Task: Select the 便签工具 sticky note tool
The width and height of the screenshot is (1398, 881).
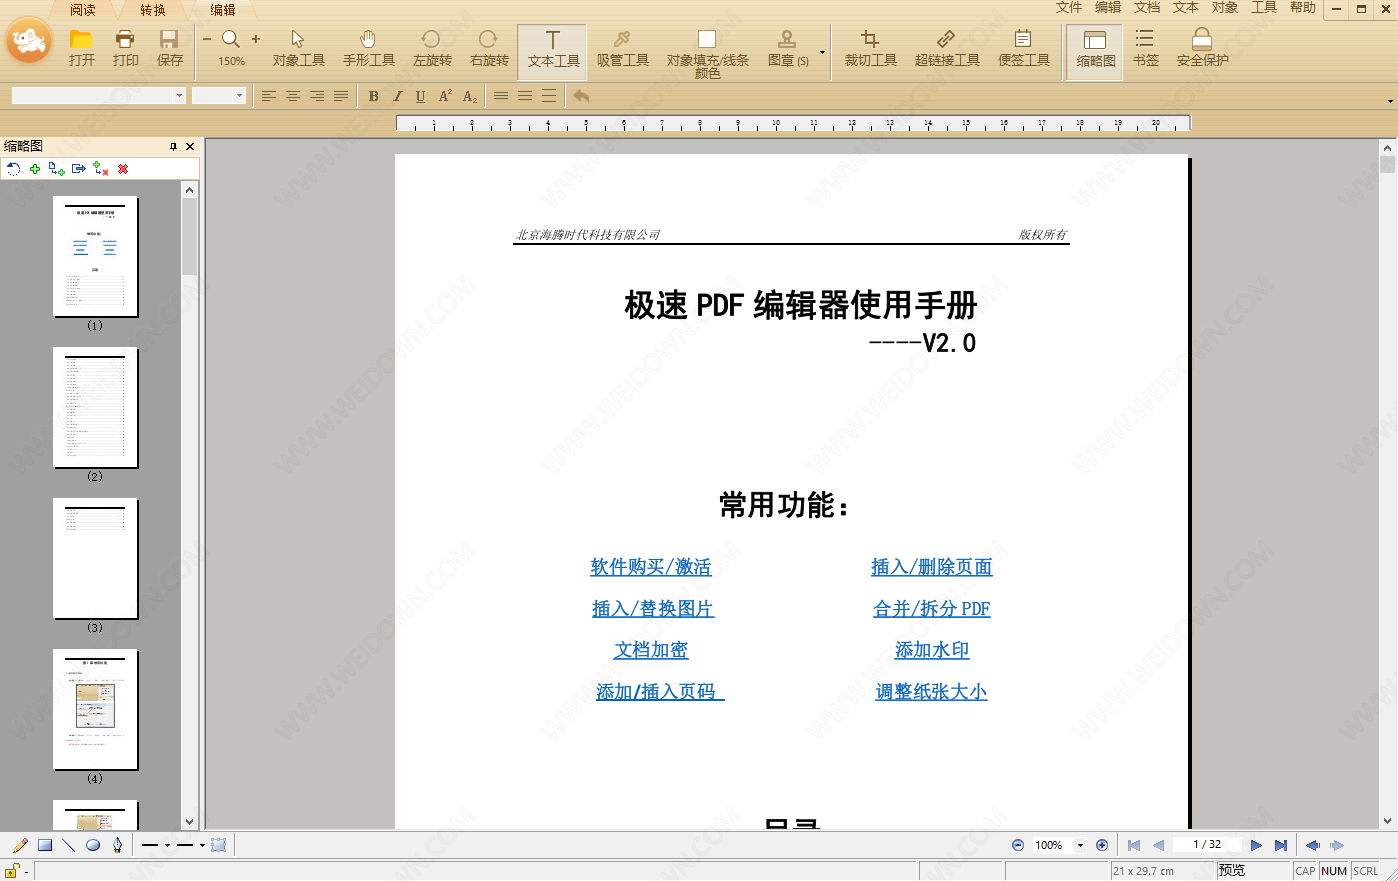Action: pos(1023,47)
